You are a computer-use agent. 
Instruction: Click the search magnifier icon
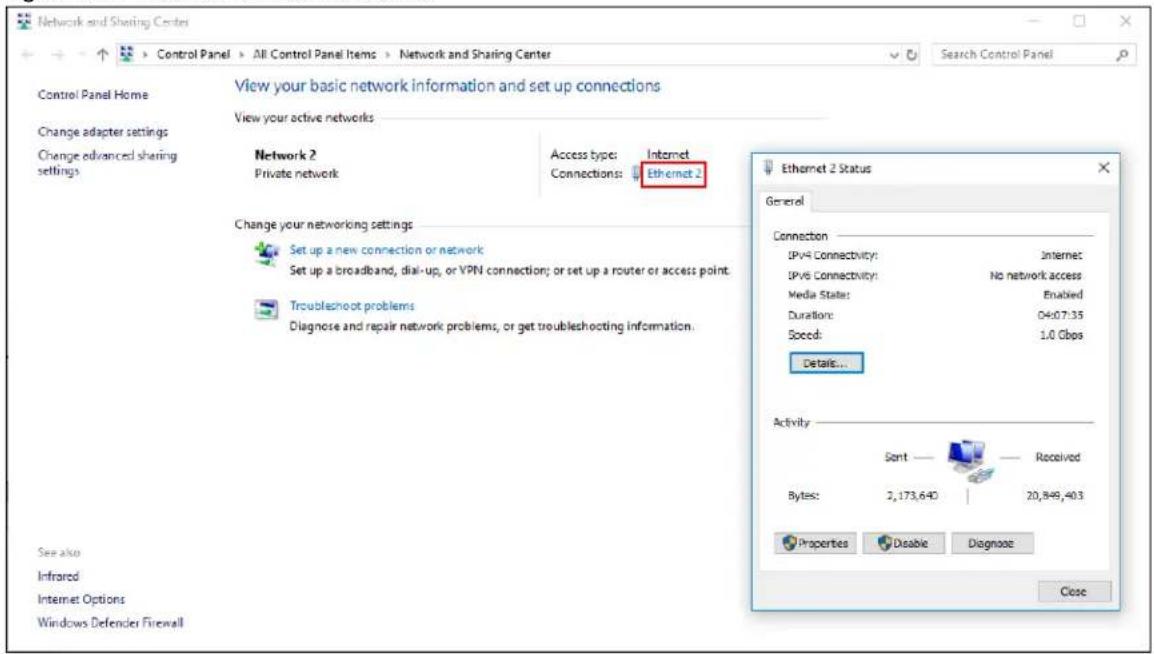1123,54
